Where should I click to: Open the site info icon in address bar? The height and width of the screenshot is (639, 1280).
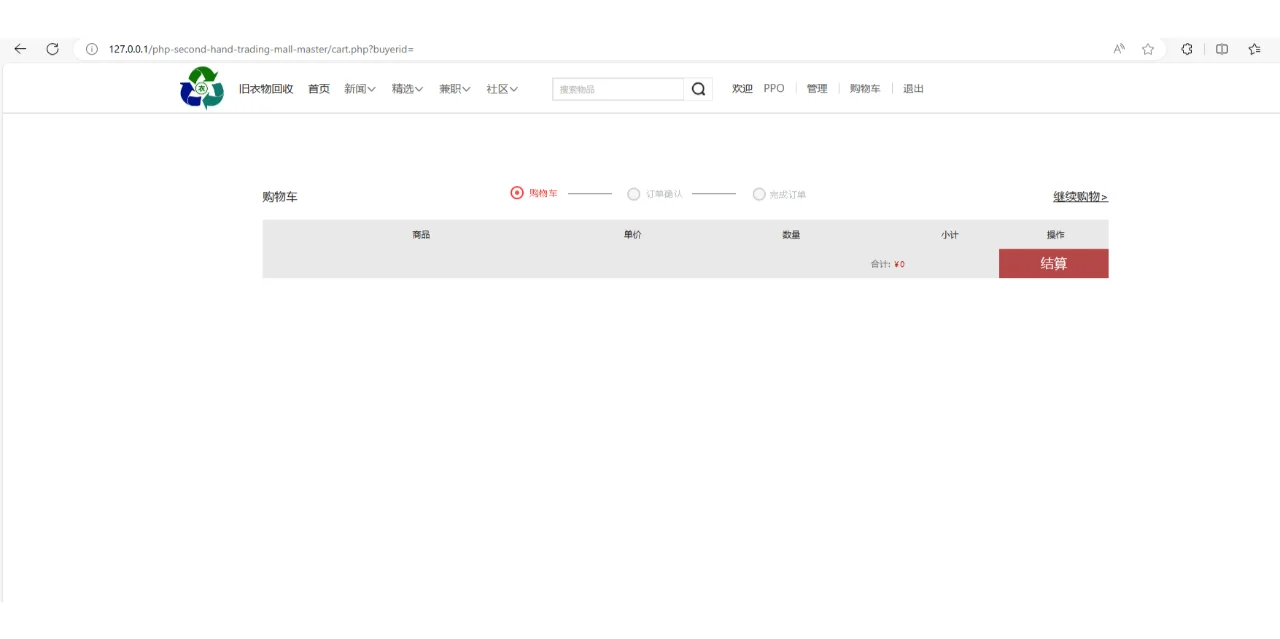[x=91, y=48]
